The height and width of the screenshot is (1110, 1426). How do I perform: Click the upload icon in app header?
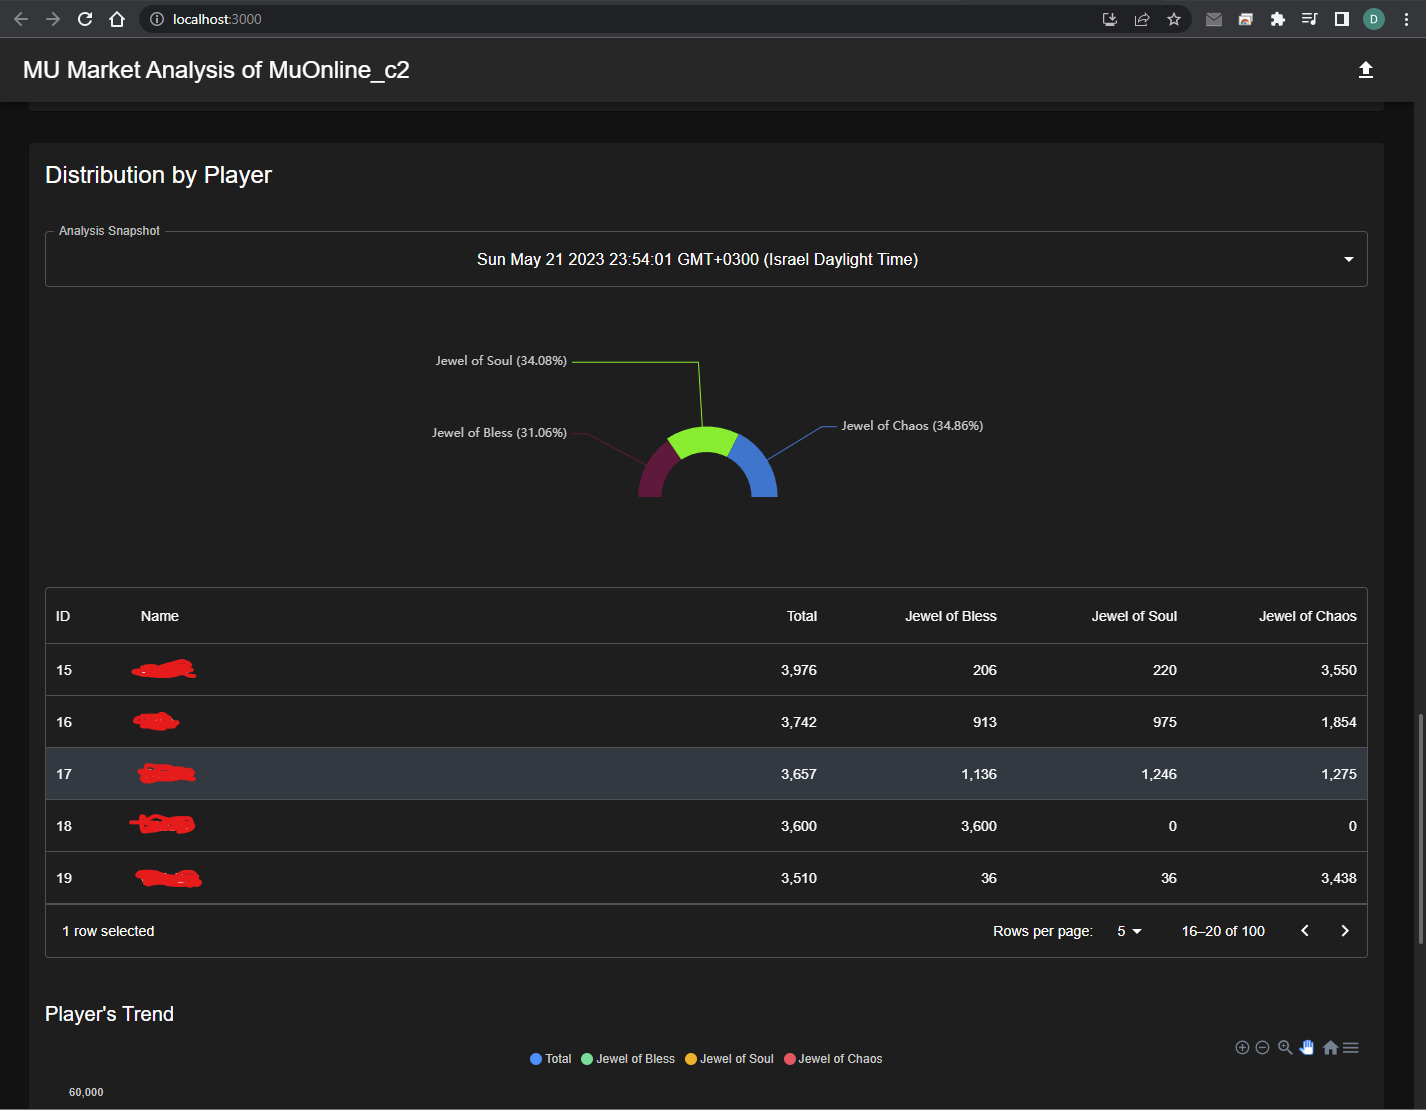click(1365, 70)
